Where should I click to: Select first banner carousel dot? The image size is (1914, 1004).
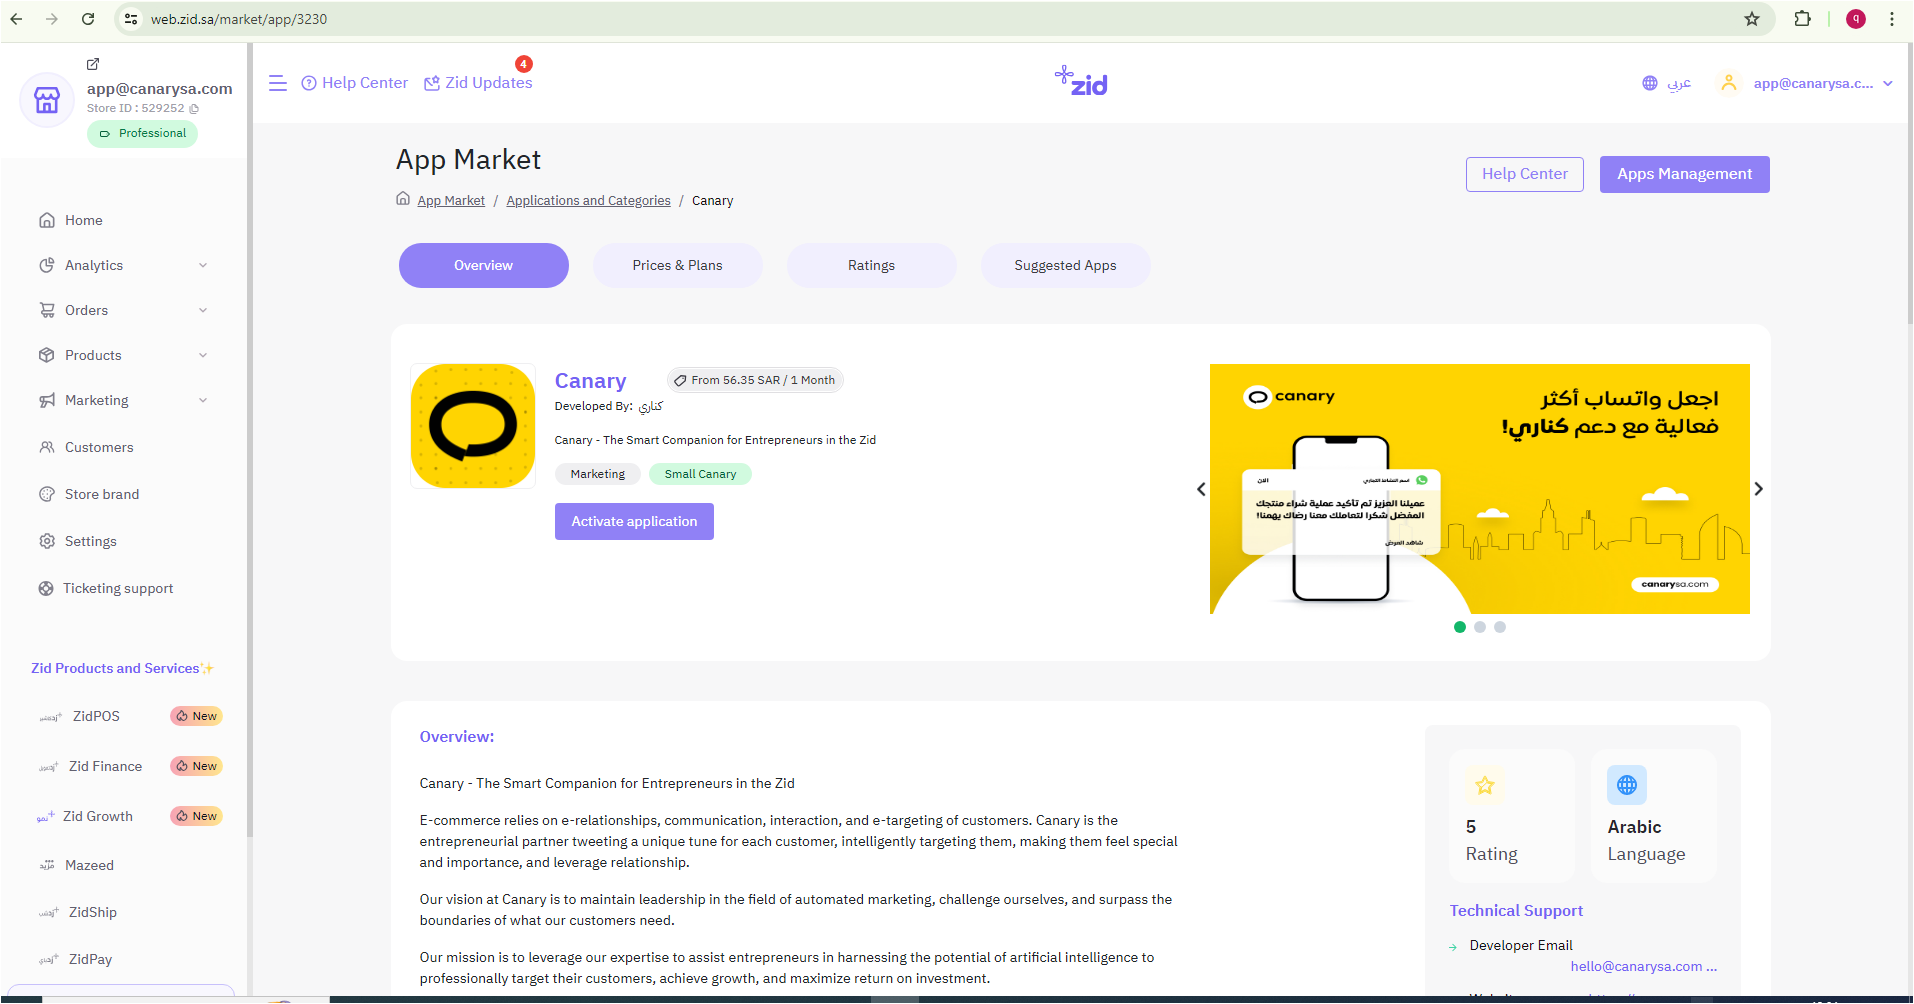pos(1460,627)
